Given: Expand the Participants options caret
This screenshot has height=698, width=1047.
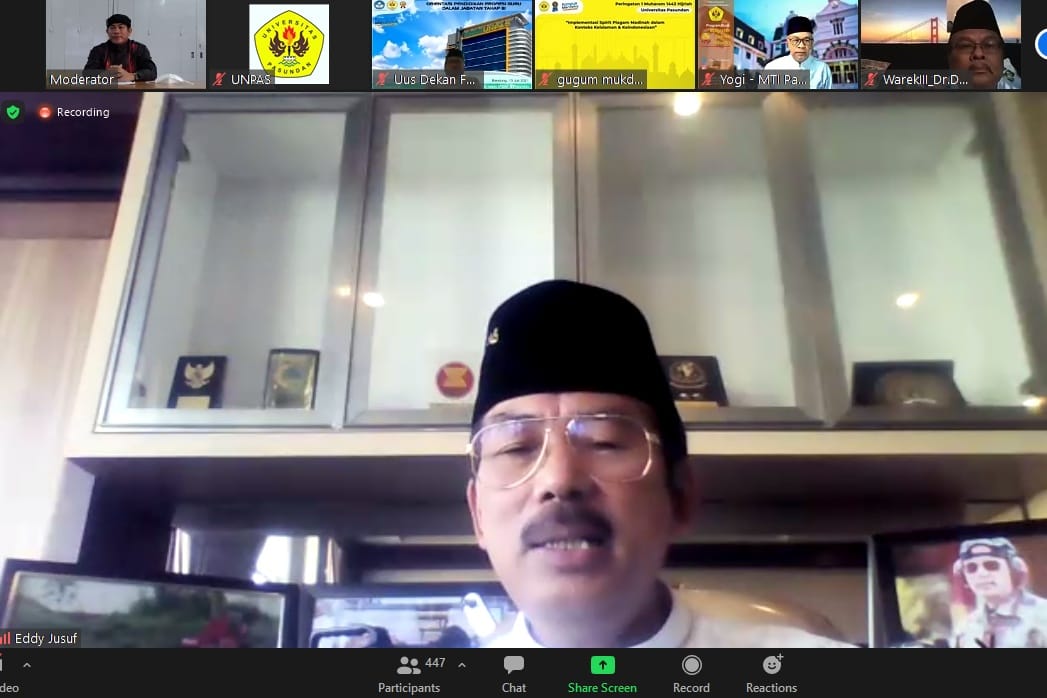Looking at the screenshot, I should tap(462, 665).
